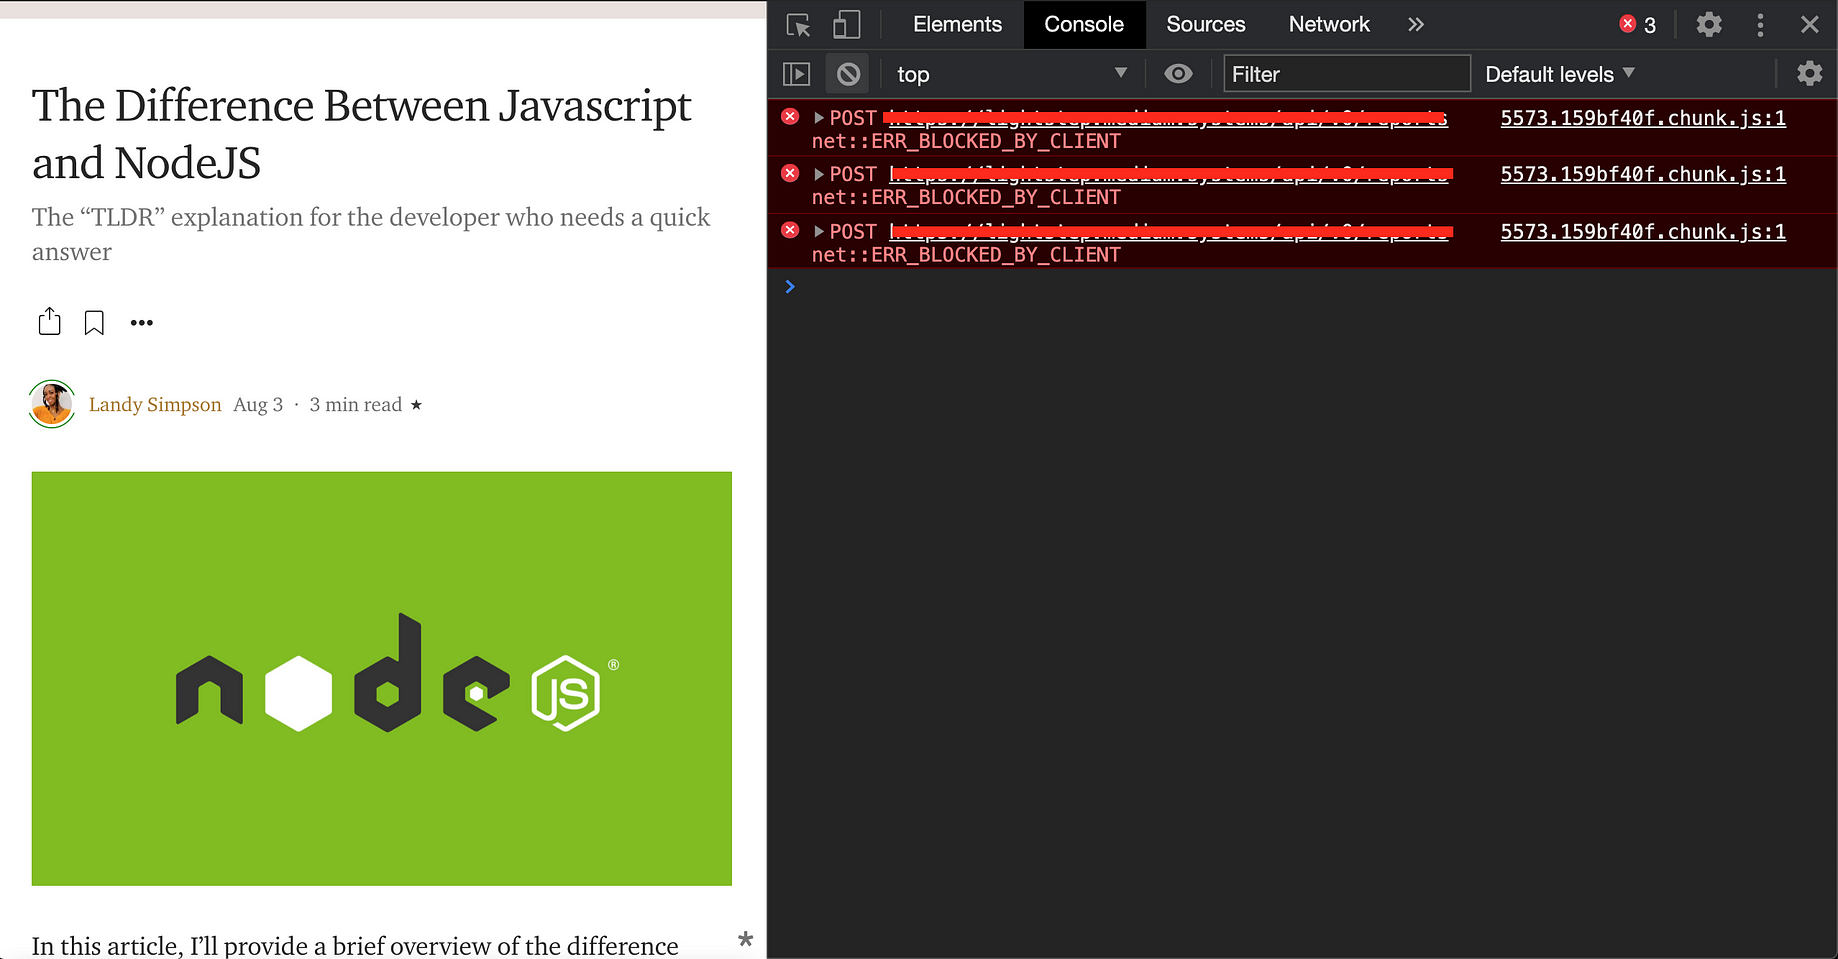Viewport: 1838px width, 959px height.
Task: Click the error count badge
Action: [x=1638, y=25]
